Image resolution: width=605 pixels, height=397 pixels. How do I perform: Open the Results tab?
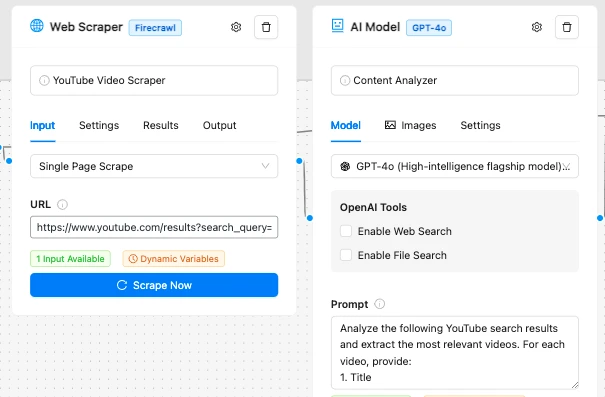[161, 125]
